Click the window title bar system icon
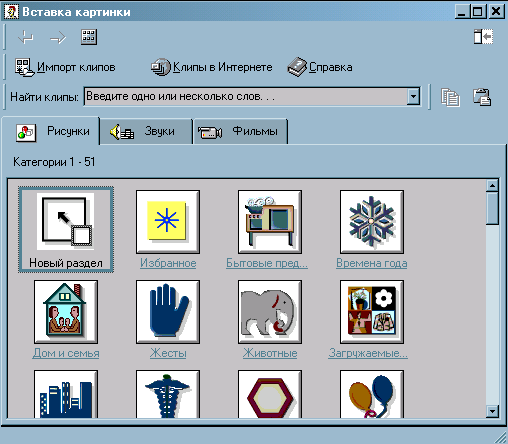The width and height of the screenshot is (508, 444). click(x=11, y=12)
